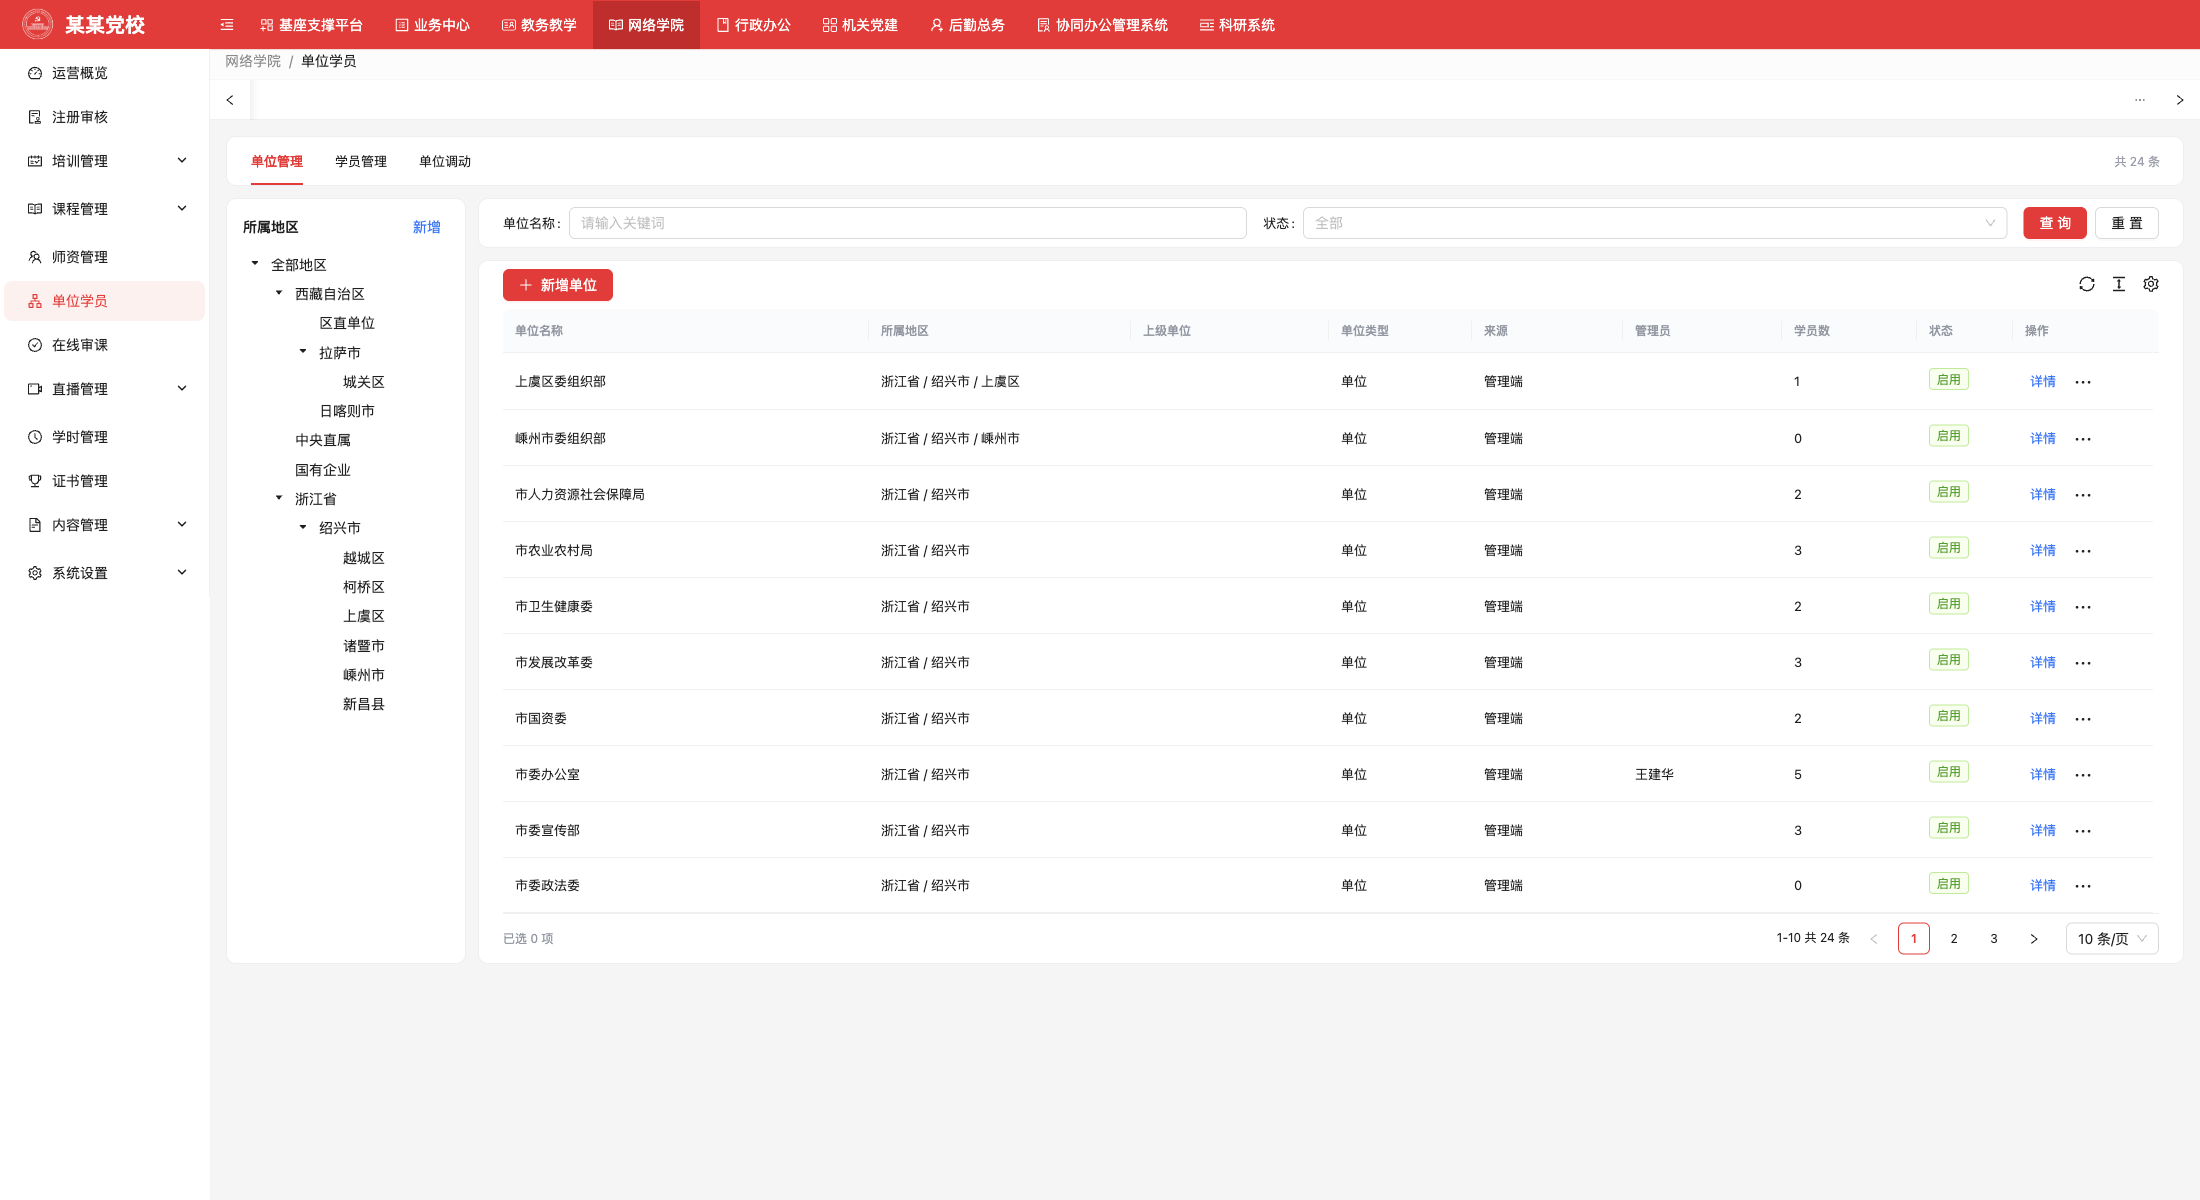Open more actions for 市国资委 row
Image resolution: width=2200 pixels, height=1200 pixels.
(x=2083, y=719)
